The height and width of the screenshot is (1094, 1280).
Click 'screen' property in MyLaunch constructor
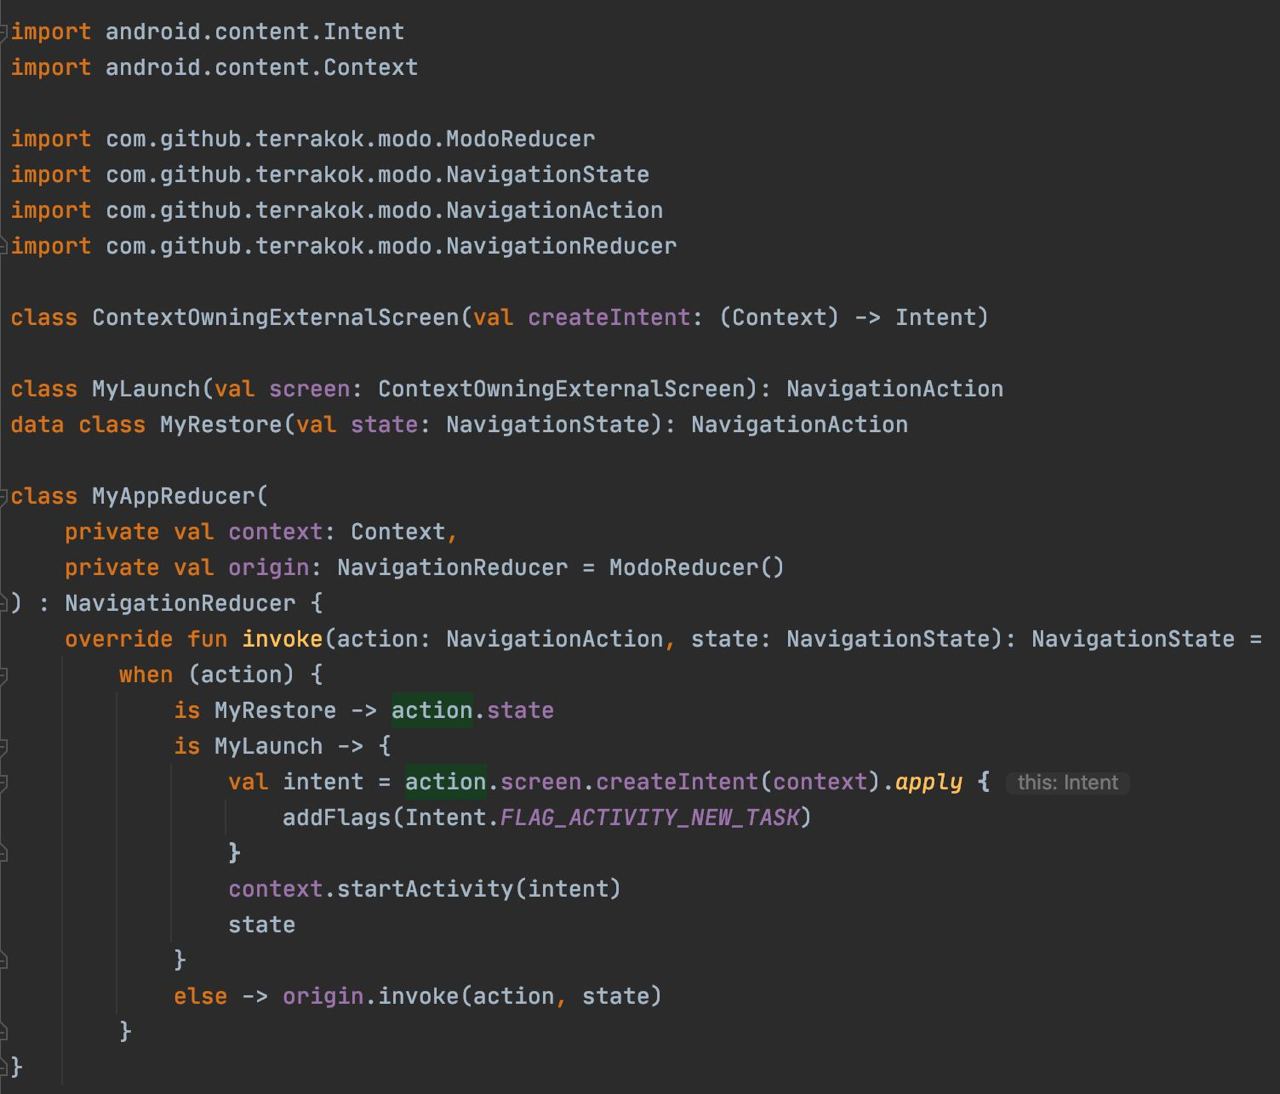(309, 389)
